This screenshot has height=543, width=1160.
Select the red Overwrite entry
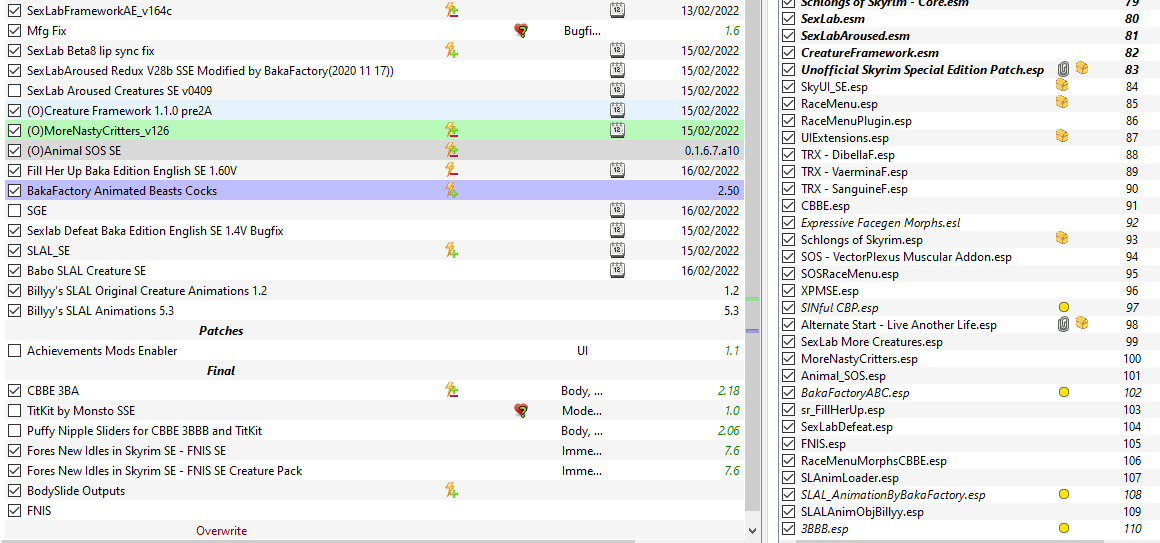221,530
